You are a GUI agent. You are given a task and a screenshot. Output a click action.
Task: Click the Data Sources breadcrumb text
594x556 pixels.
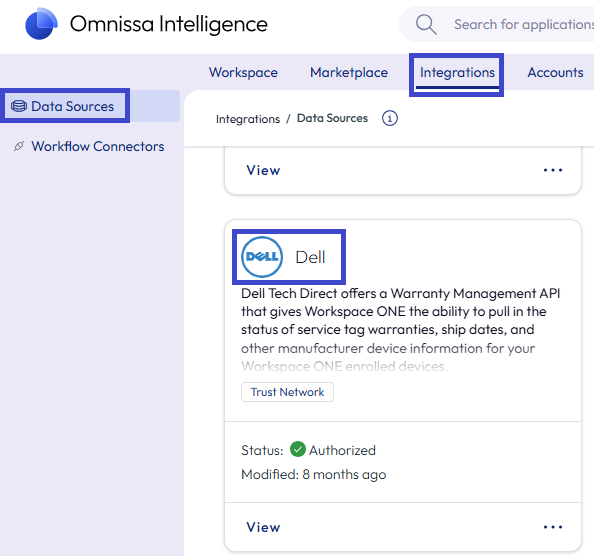pyautogui.click(x=332, y=118)
